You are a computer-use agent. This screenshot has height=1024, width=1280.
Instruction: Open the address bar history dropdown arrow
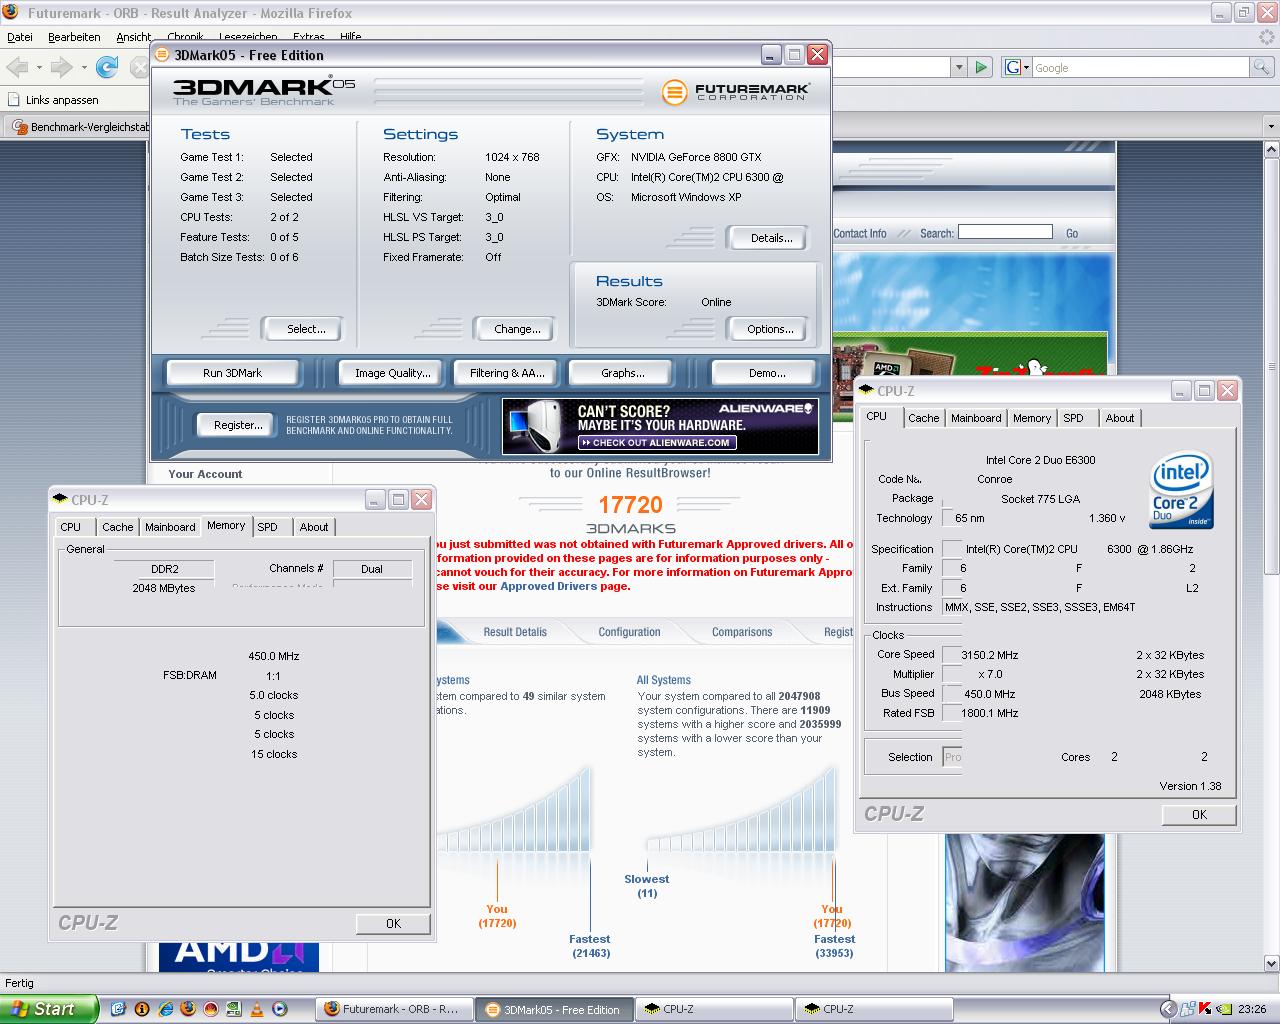(x=959, y=67)
